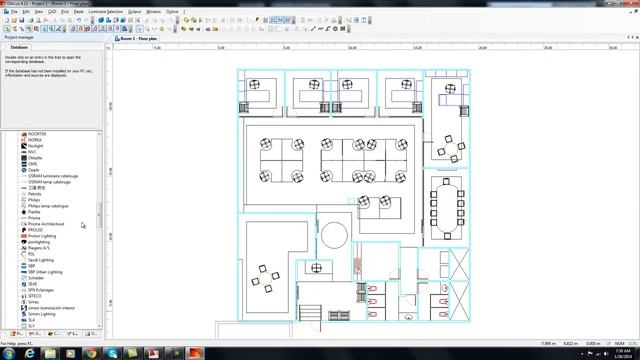Open the CAD menu
The width and height of the screenshot is (640, 360).
pyautogui.click(x=52, y=12)
